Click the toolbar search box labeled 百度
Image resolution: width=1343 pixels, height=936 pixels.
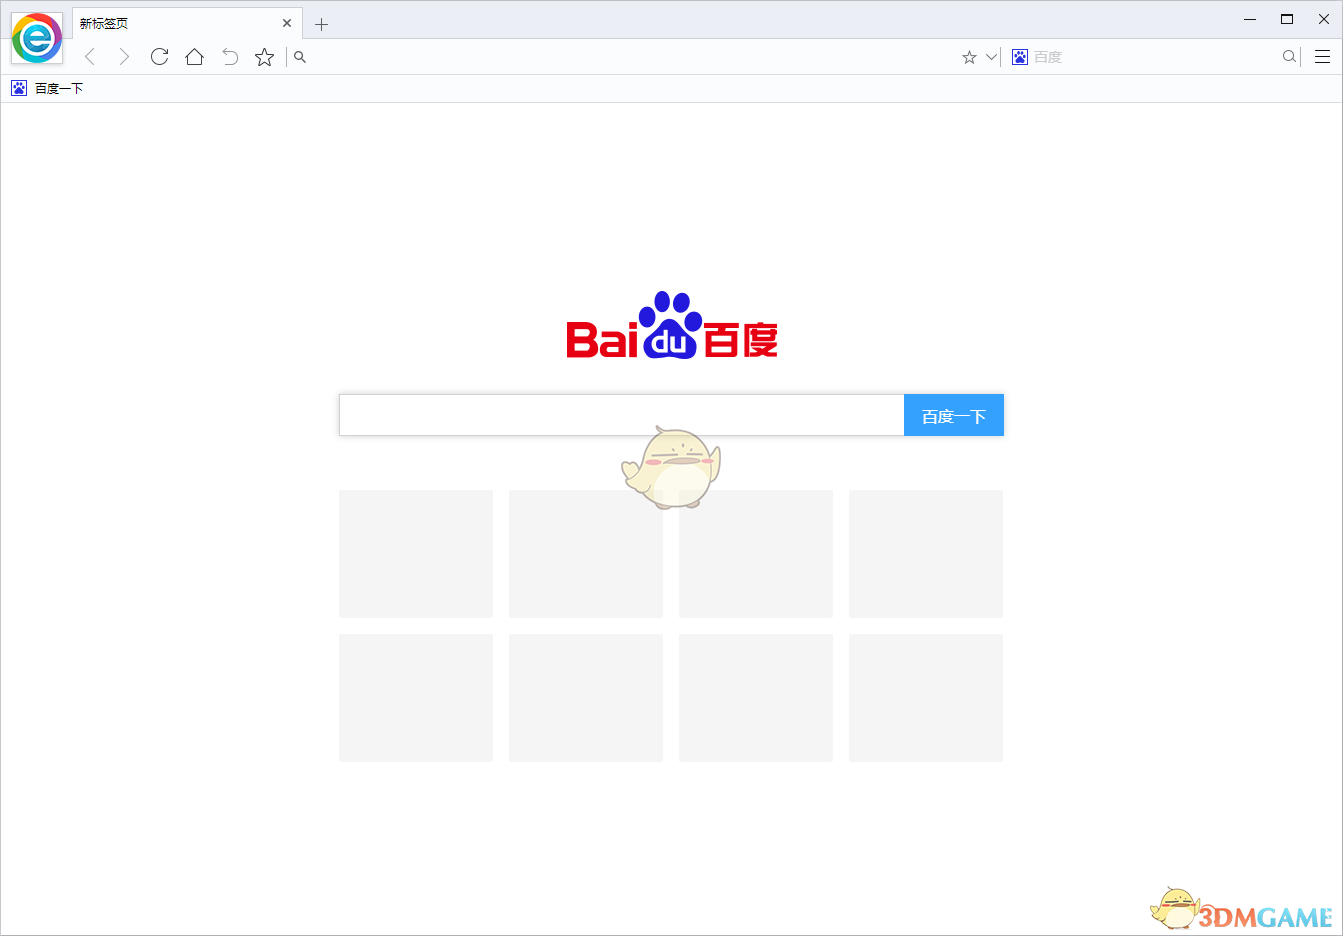1155,57
